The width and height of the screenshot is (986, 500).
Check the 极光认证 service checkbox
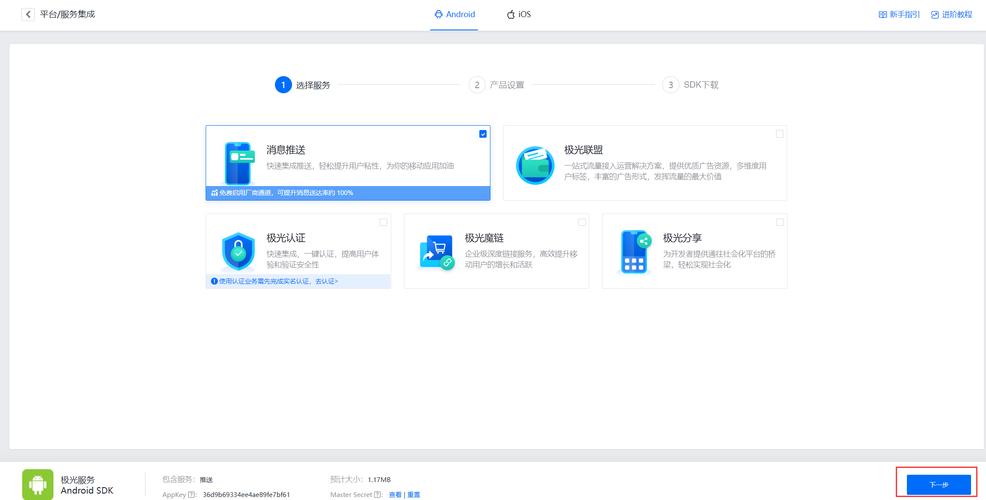tap(384, 221)
